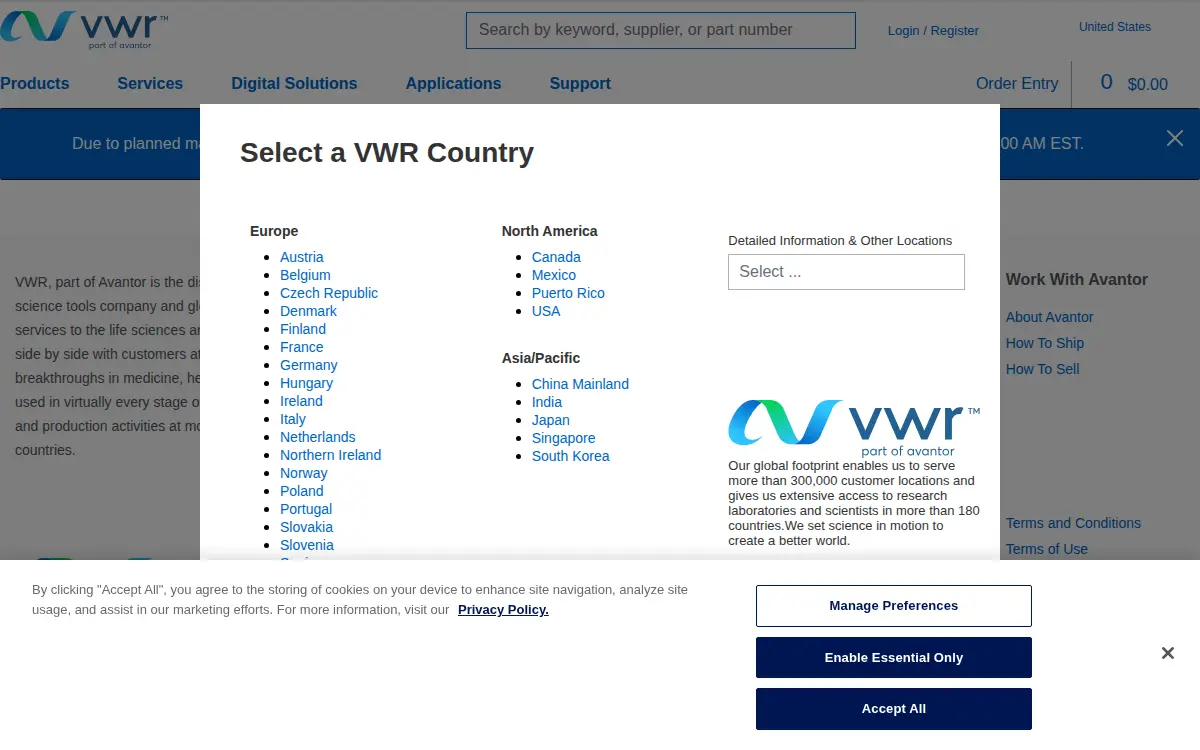Go to Order Entry
This screenshot has height=750, width=1200.
click(x=1017, y=84)
